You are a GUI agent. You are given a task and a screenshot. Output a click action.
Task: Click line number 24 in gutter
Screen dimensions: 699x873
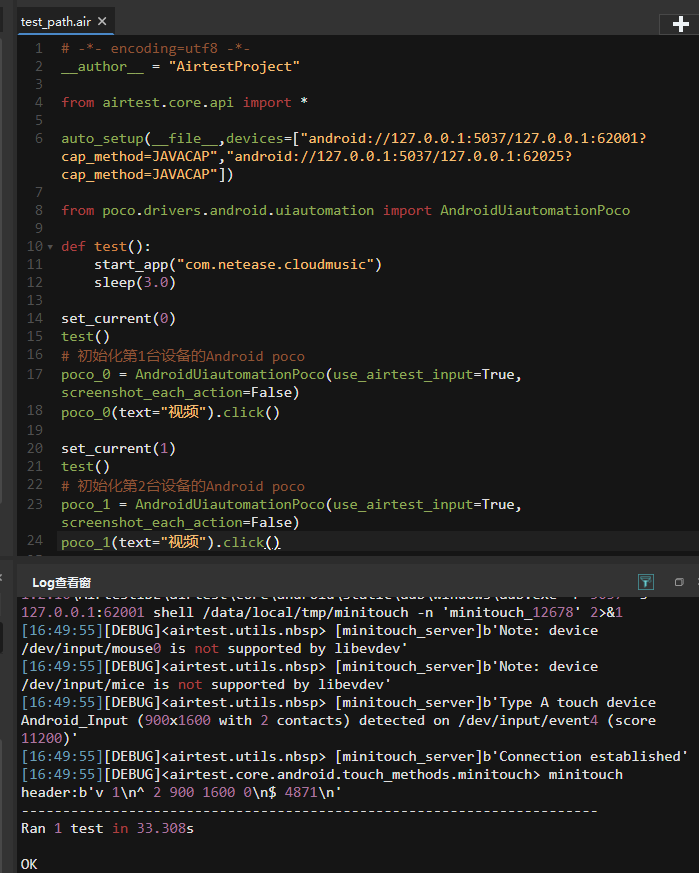click(x=35, y=540)
